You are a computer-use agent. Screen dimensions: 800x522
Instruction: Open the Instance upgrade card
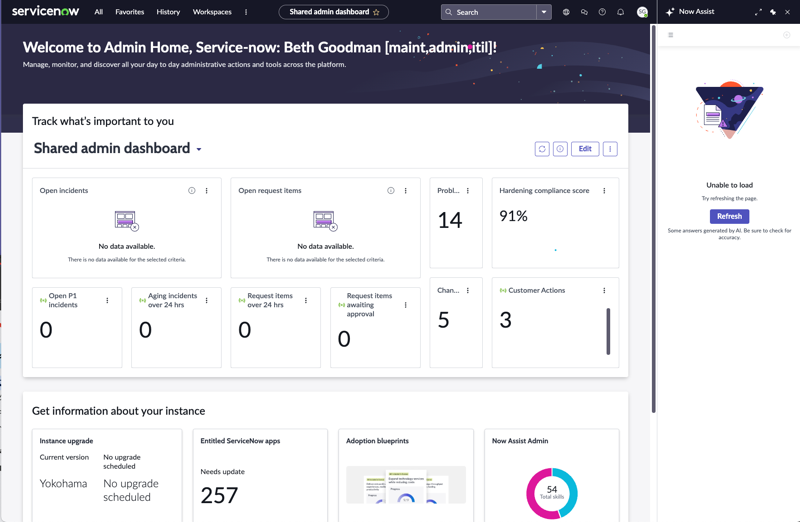coord(107,476)
